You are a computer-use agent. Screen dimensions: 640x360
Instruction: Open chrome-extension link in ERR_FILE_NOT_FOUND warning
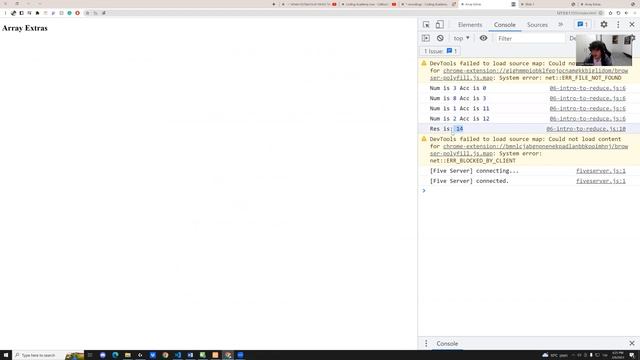[529, 74]
